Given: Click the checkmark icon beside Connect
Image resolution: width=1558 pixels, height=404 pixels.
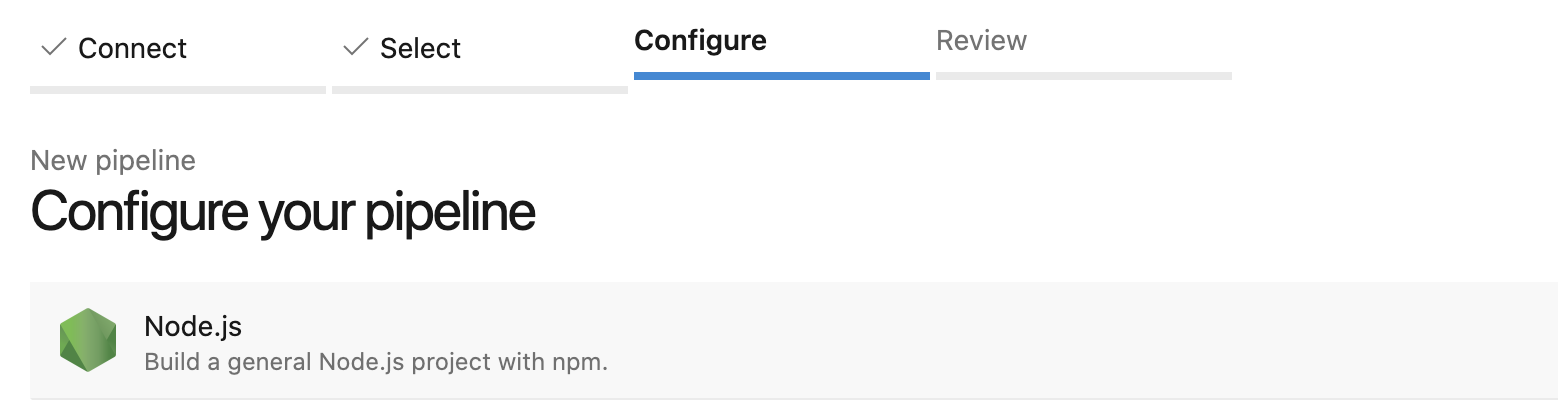Looking at the screenshot, I should coord(53,47).
